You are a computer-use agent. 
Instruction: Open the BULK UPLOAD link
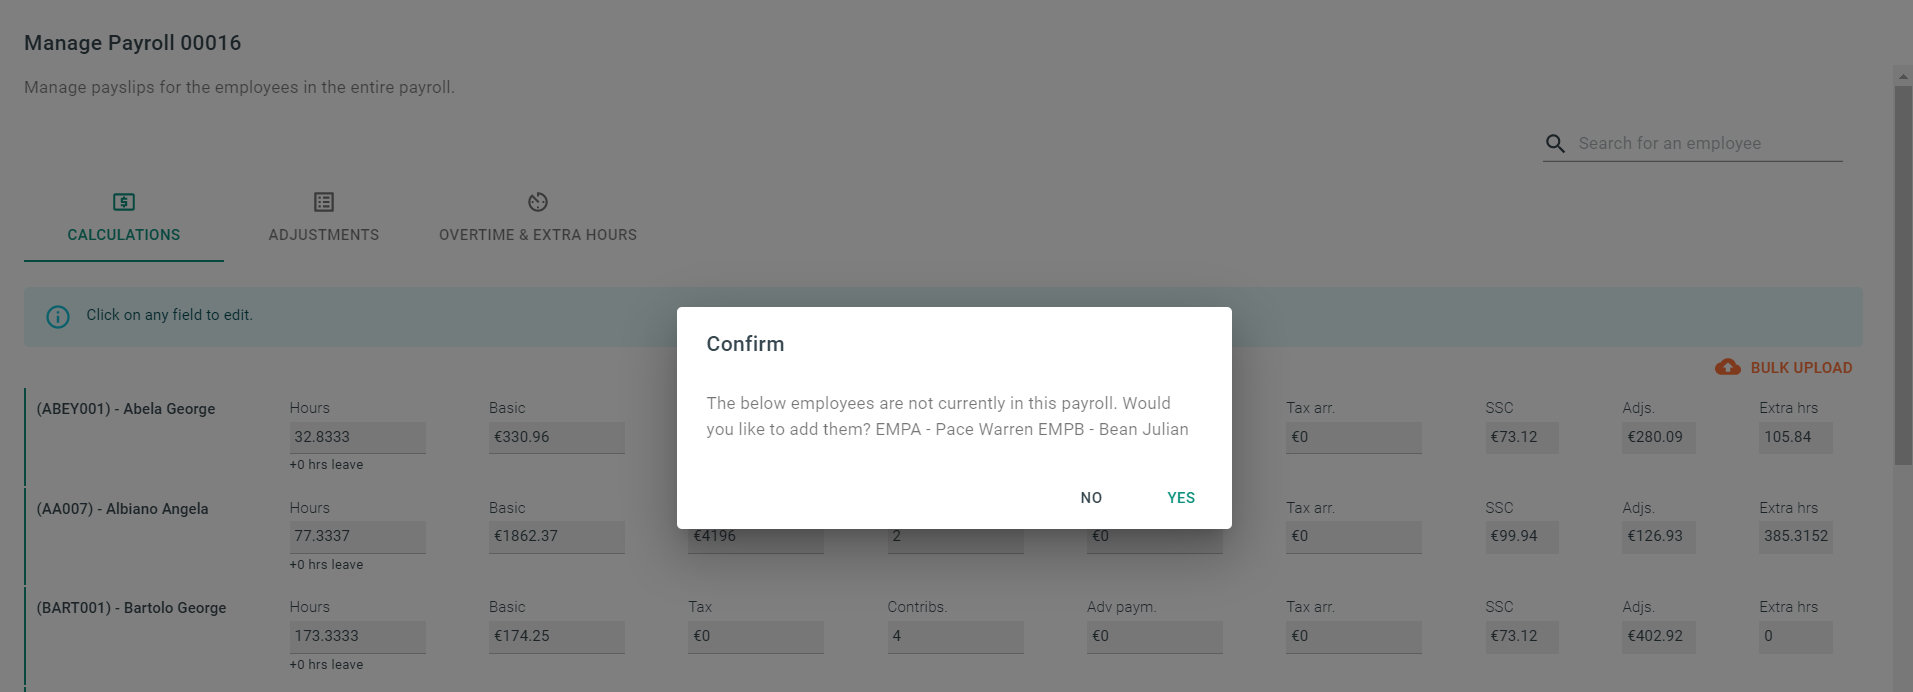click(1801, 368)
